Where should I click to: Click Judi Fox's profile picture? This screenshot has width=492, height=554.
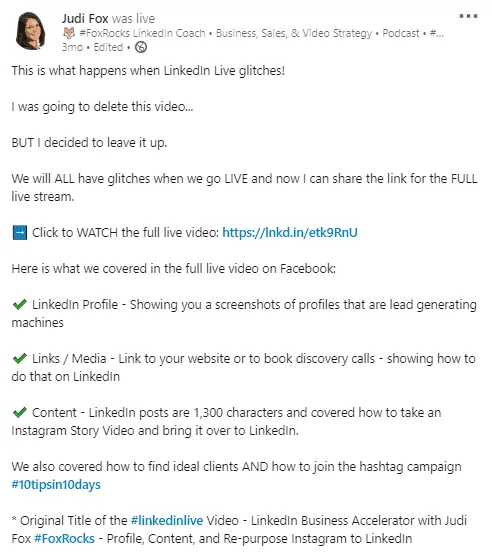coord(31,30)
